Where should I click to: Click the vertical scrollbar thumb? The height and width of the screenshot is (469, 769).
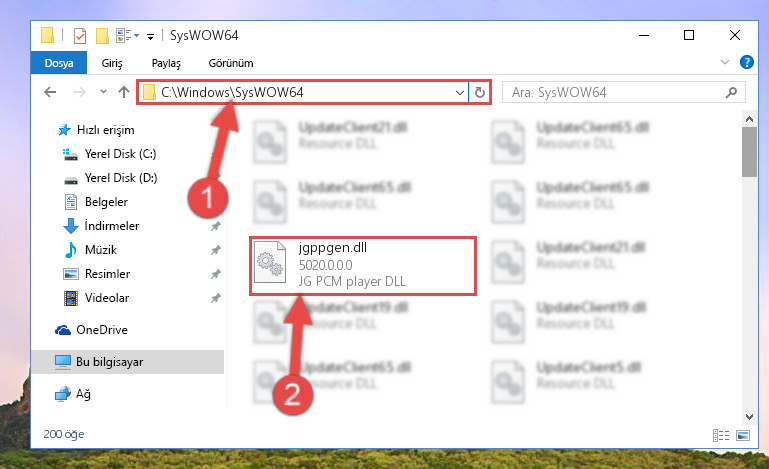(x=749, y=152)
